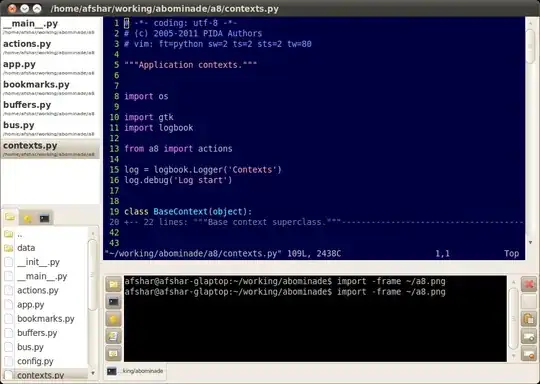
Task: Select contexts.py in the file browser list
Action: coord(45,375)
